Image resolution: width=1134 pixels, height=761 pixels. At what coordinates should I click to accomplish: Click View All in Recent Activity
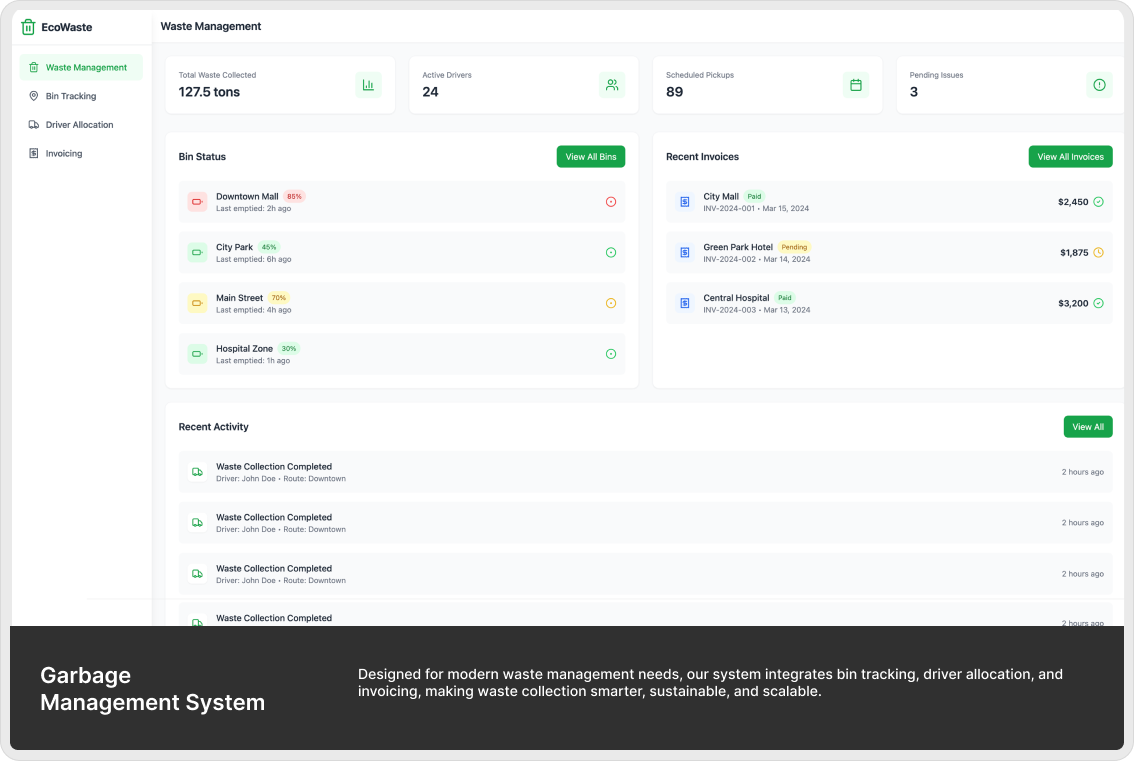pyautogui.click(x=1088, y=427)
